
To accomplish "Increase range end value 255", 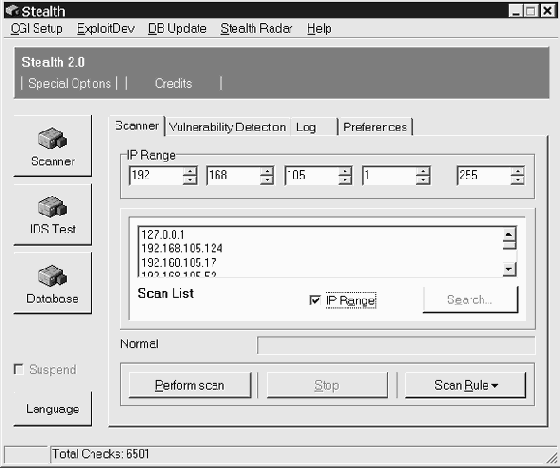I will pos(517,170).
